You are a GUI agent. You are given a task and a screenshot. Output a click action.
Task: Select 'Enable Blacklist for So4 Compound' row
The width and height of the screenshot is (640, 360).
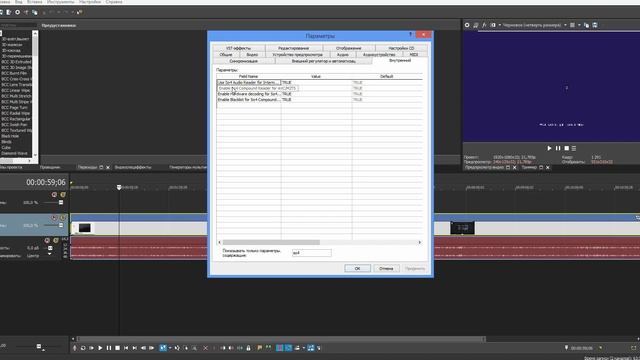coord(320,100)
